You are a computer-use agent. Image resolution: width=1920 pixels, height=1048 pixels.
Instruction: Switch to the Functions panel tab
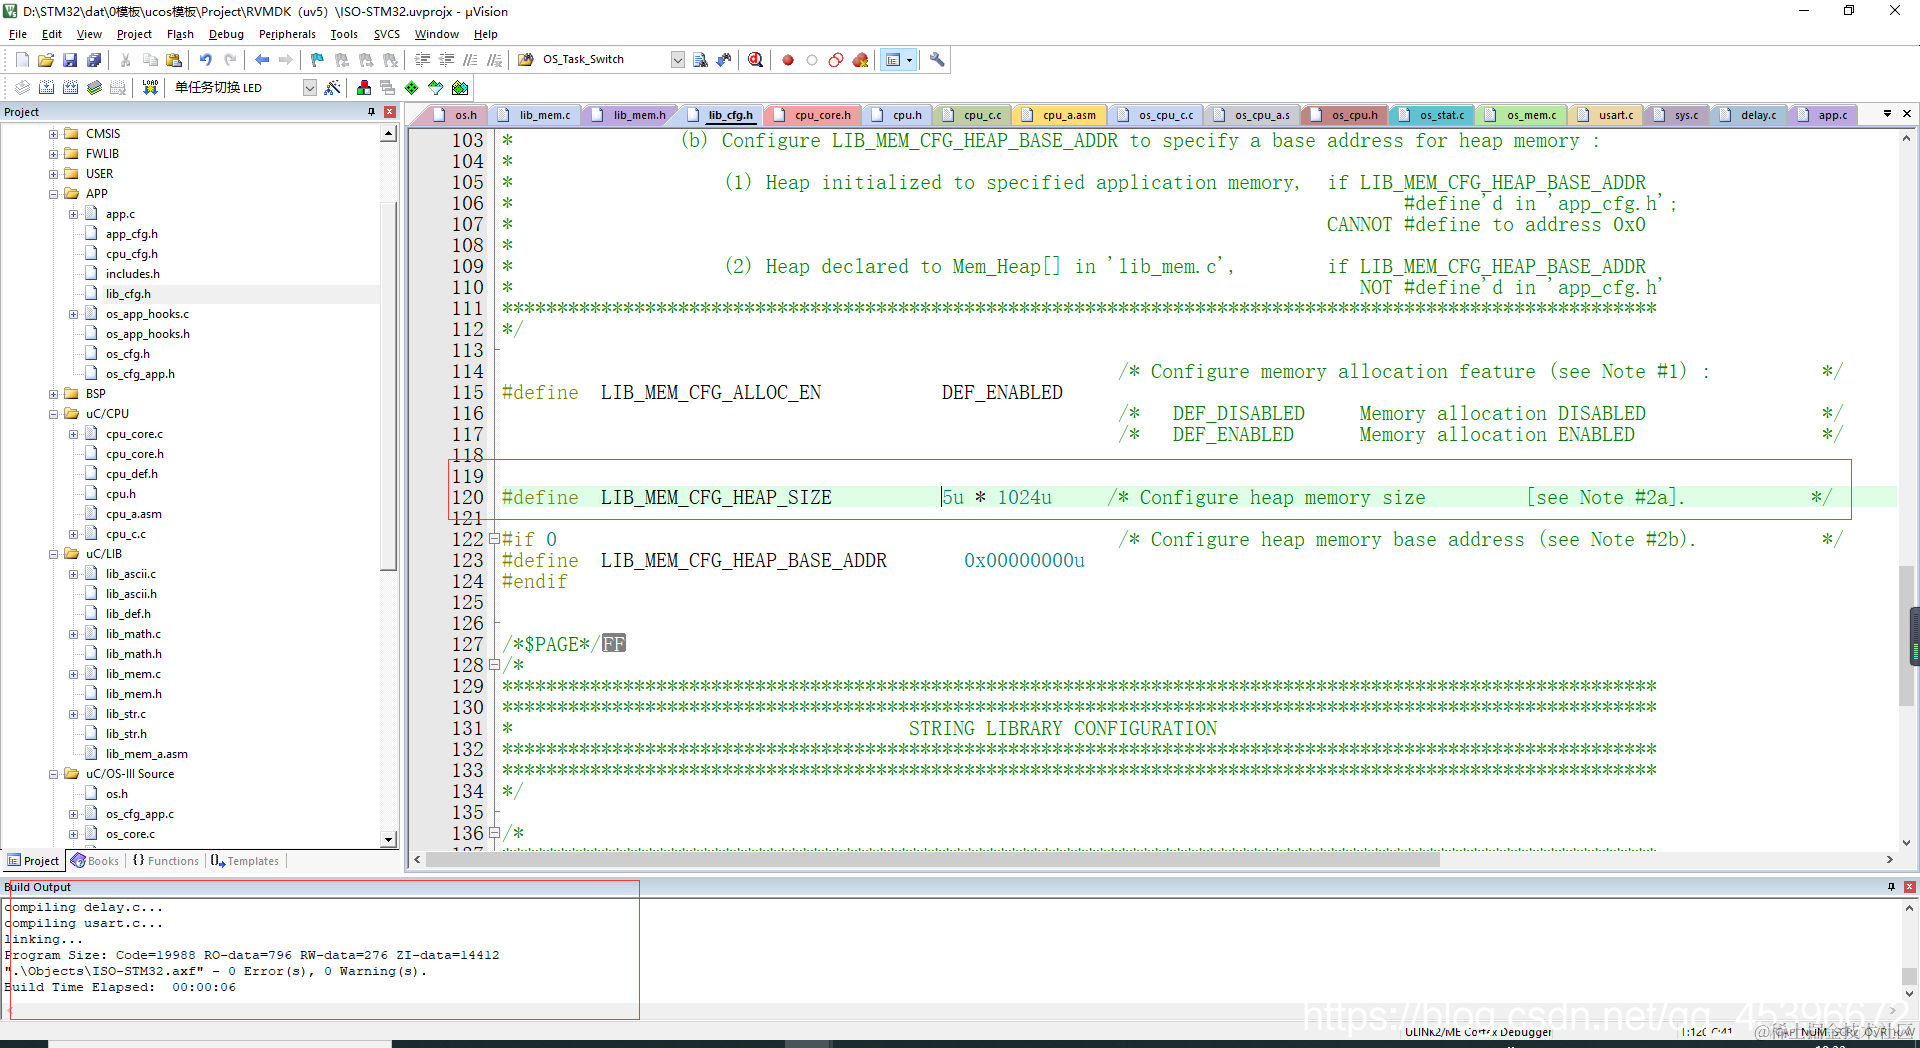click(166, 861)
